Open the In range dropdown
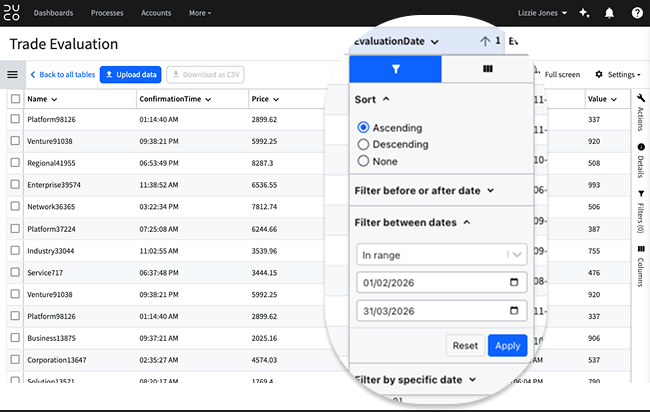 [x=441, y=254]
